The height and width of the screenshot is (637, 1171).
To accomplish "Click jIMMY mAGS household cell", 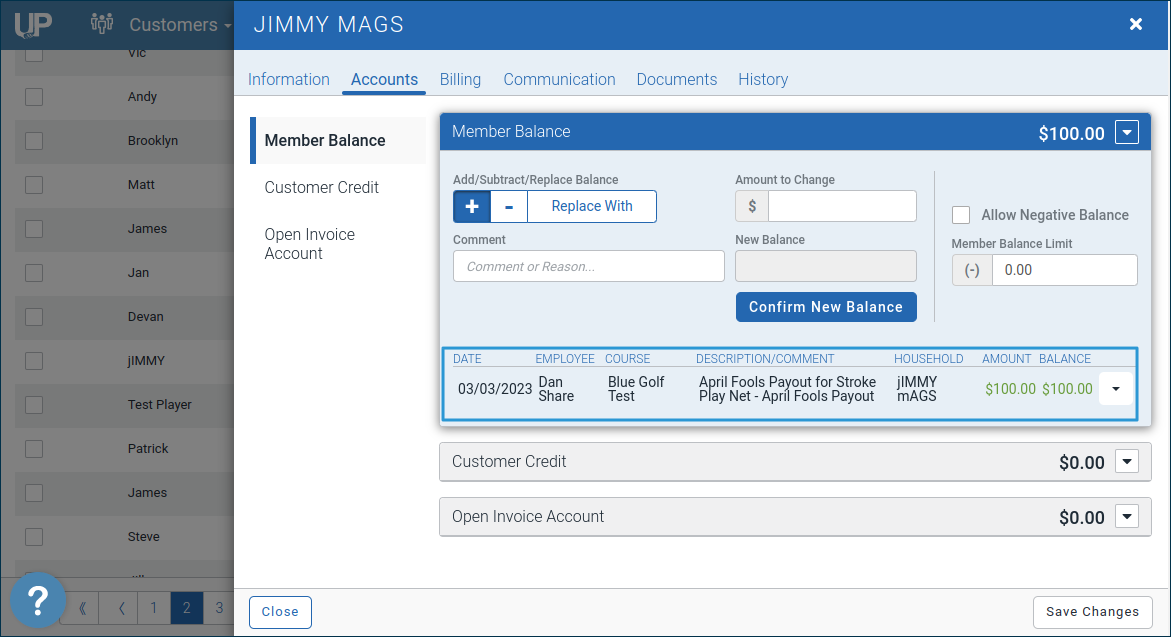I will coord(916,389).
